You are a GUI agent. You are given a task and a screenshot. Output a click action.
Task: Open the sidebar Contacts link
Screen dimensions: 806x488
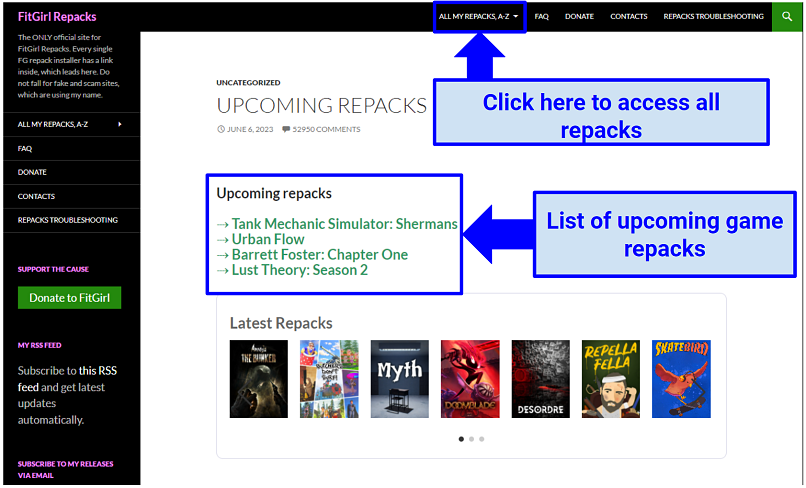pyautogui.click(x=36, y=196)
